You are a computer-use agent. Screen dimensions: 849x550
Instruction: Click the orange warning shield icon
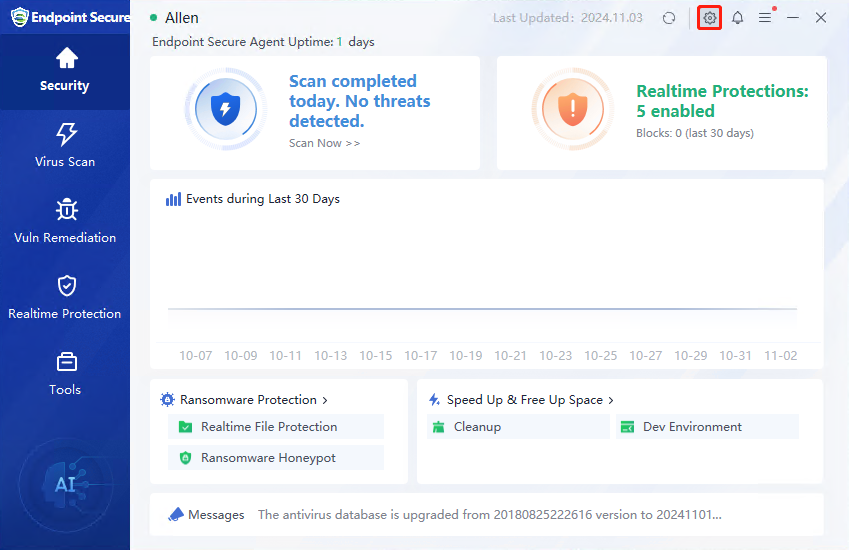pos(572,109)
